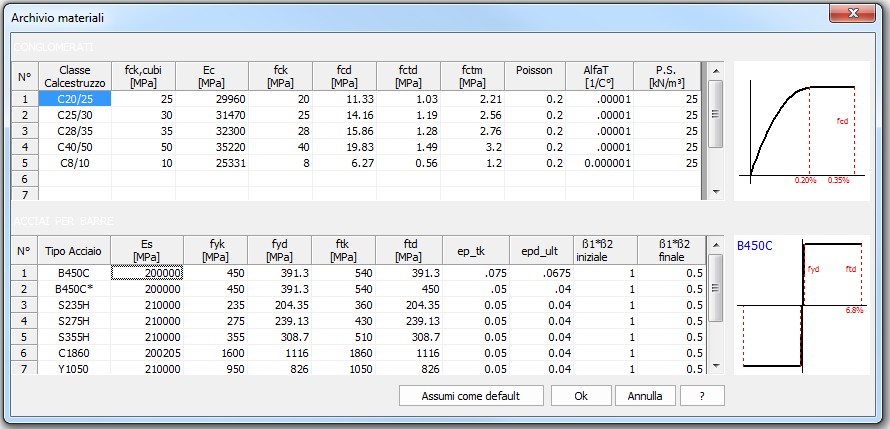Screen dimensions: 890x429
Task: Click the Tipo Acciaio column header
Action: (x=74, y=250)
